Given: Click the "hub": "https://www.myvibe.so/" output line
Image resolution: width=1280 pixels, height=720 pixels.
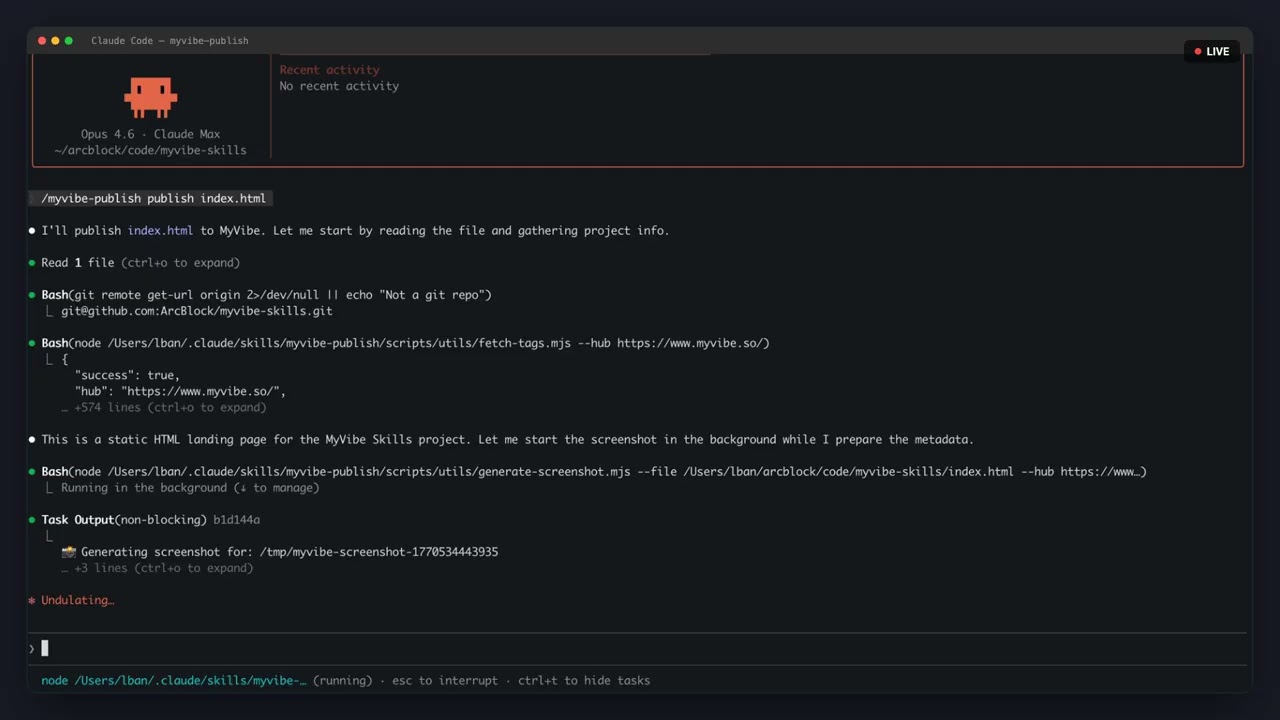Looking at the screenshot, I should click(x=180, y=391).
